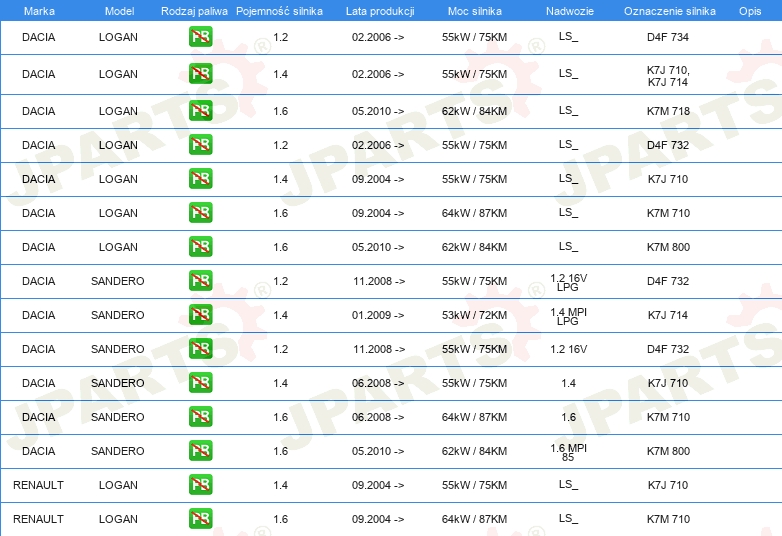
Task: Click the Marka column header
Action: pos(39,11)
